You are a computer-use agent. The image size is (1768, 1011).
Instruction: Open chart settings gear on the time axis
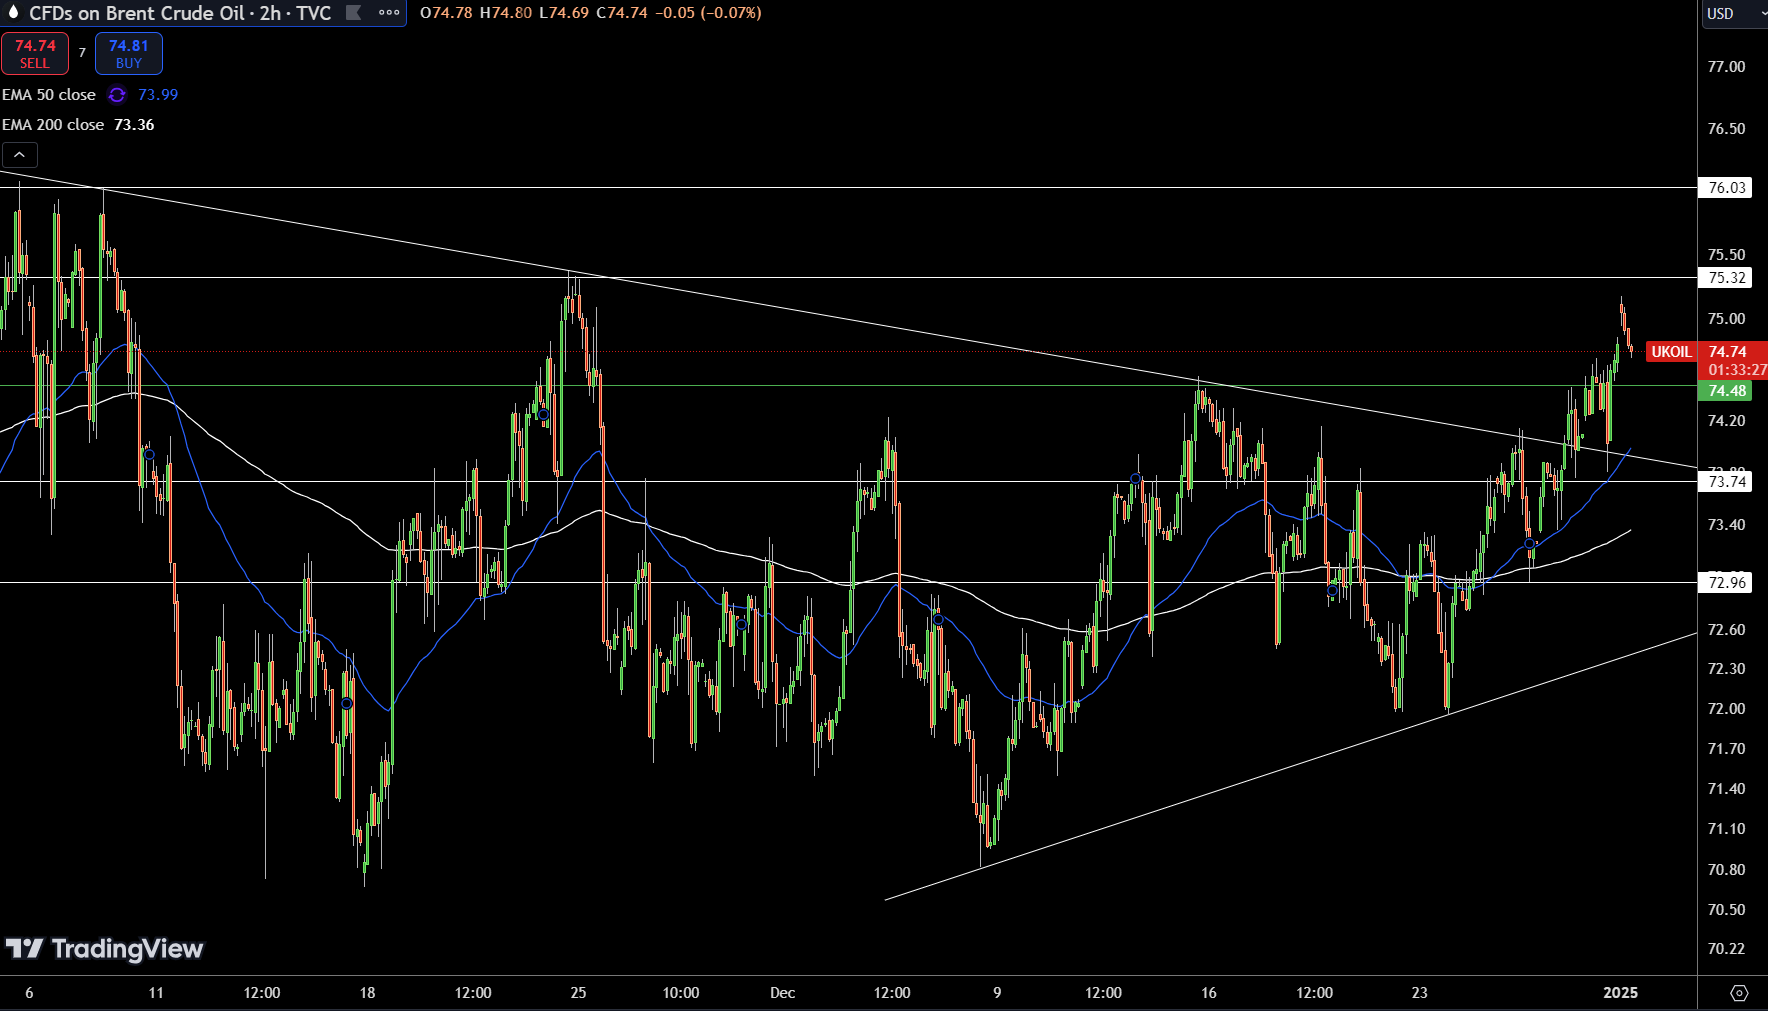pos(1739,993)
